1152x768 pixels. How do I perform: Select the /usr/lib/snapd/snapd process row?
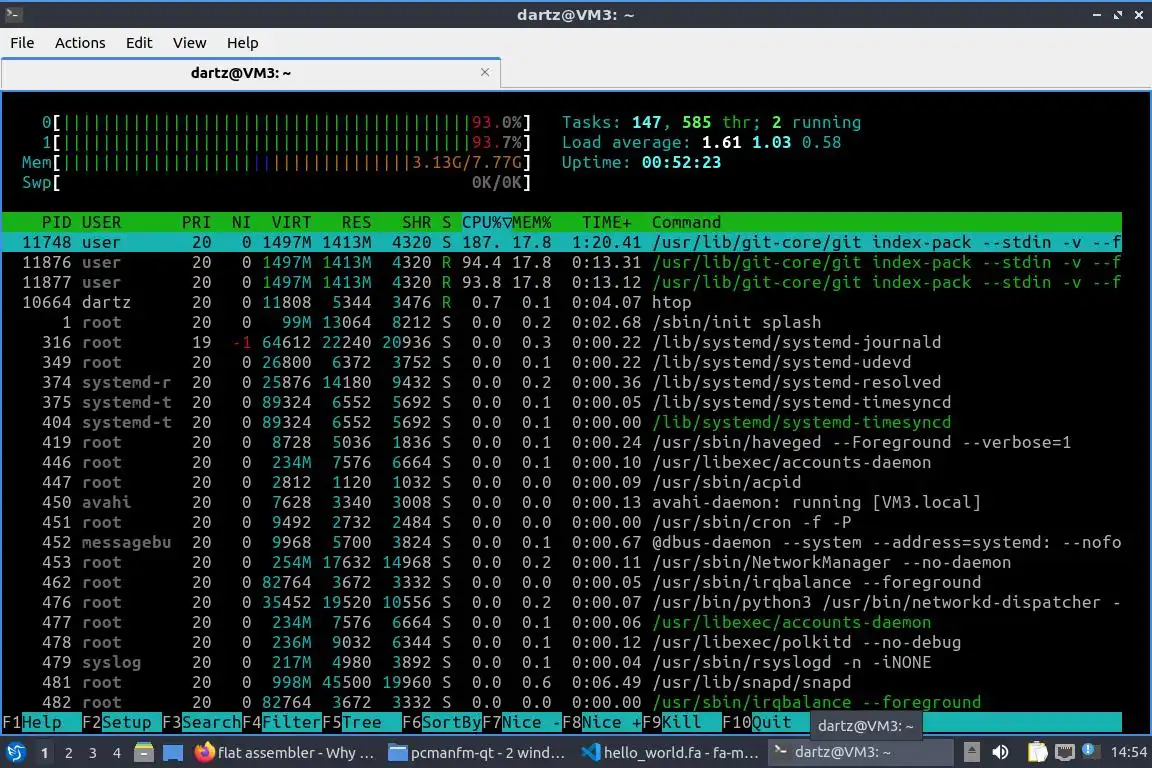(x=562, y=682)
